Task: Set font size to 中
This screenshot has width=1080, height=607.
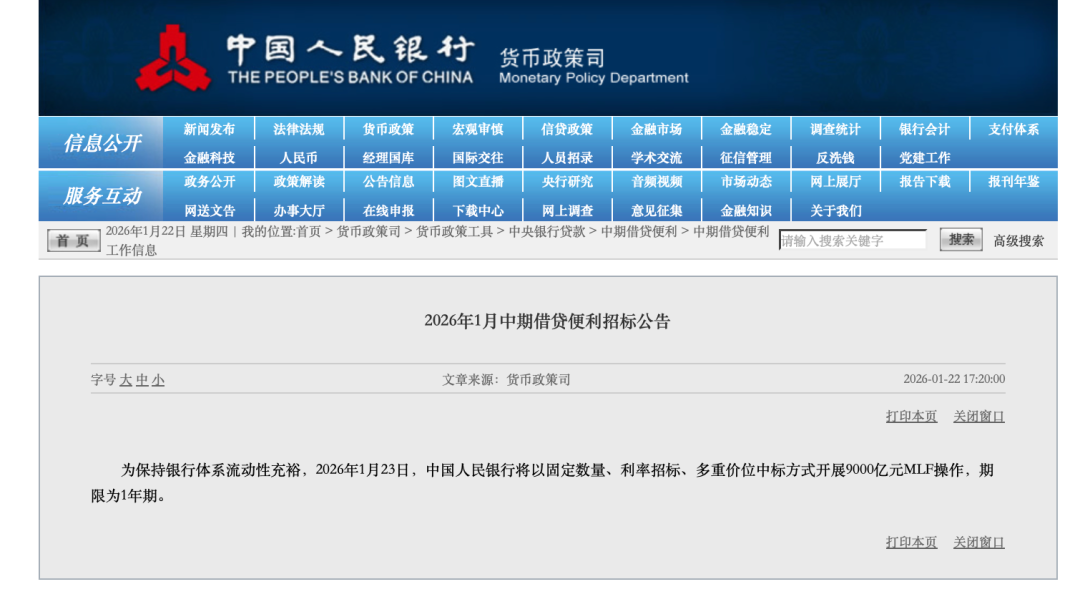Action: (x=142, y=380)
